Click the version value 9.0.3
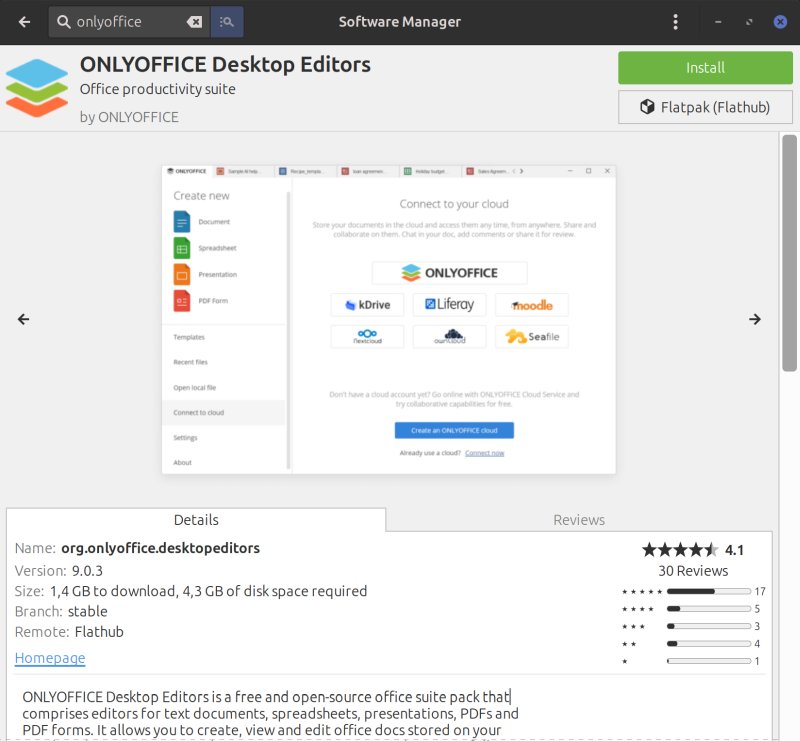The width and height of the screenshot is (800, 741). click(87, 571)
